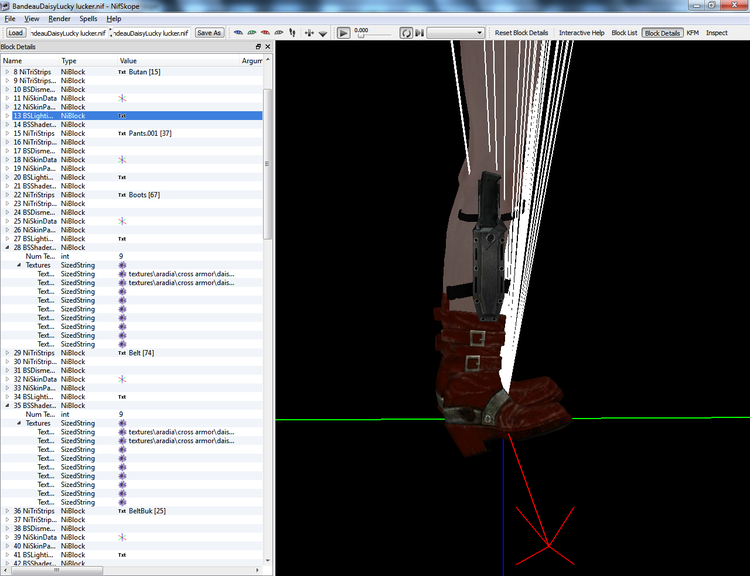Start animation with the Play button
750x576 pixels.
(343, 33)
